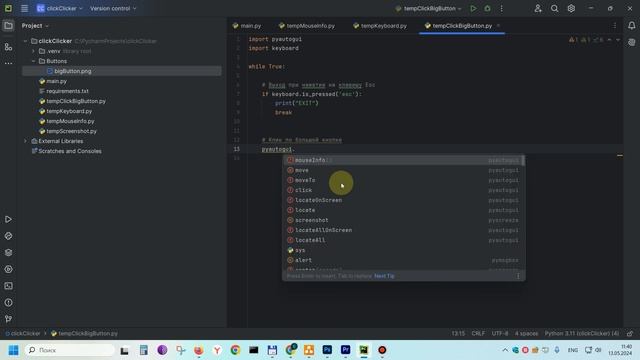The width and height of the screenshot is (640, 360).
Task: Open the Services tool window
Action: pos(8,269)
